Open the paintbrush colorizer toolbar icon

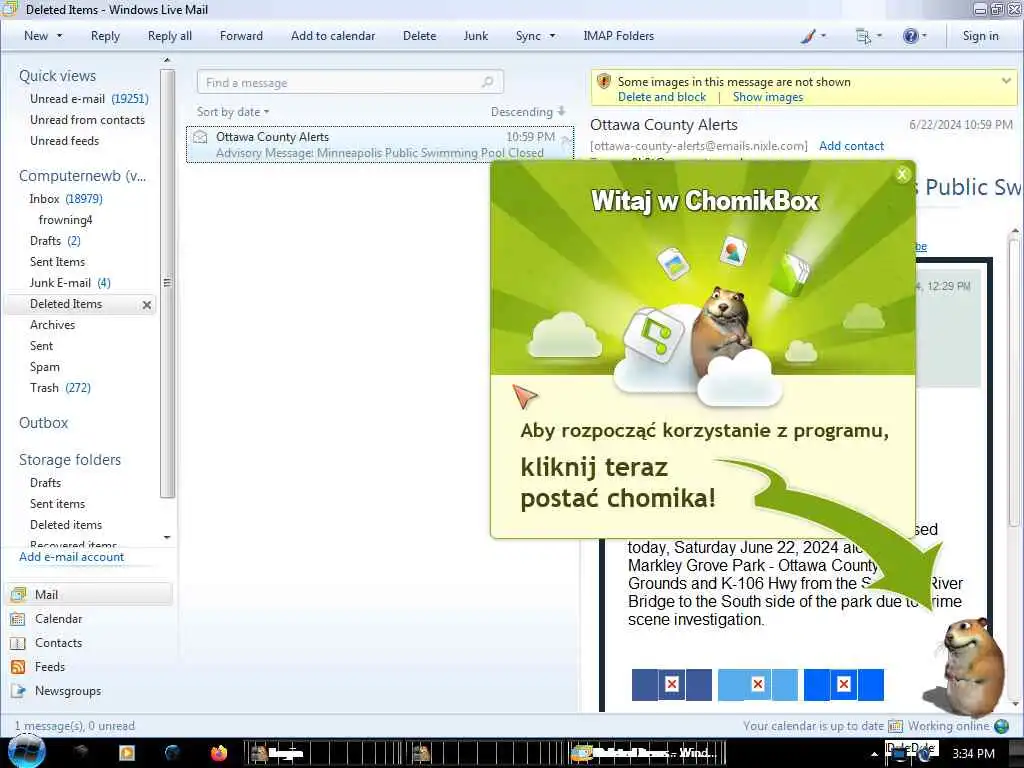pyautogui.click(x=808, y=36)
